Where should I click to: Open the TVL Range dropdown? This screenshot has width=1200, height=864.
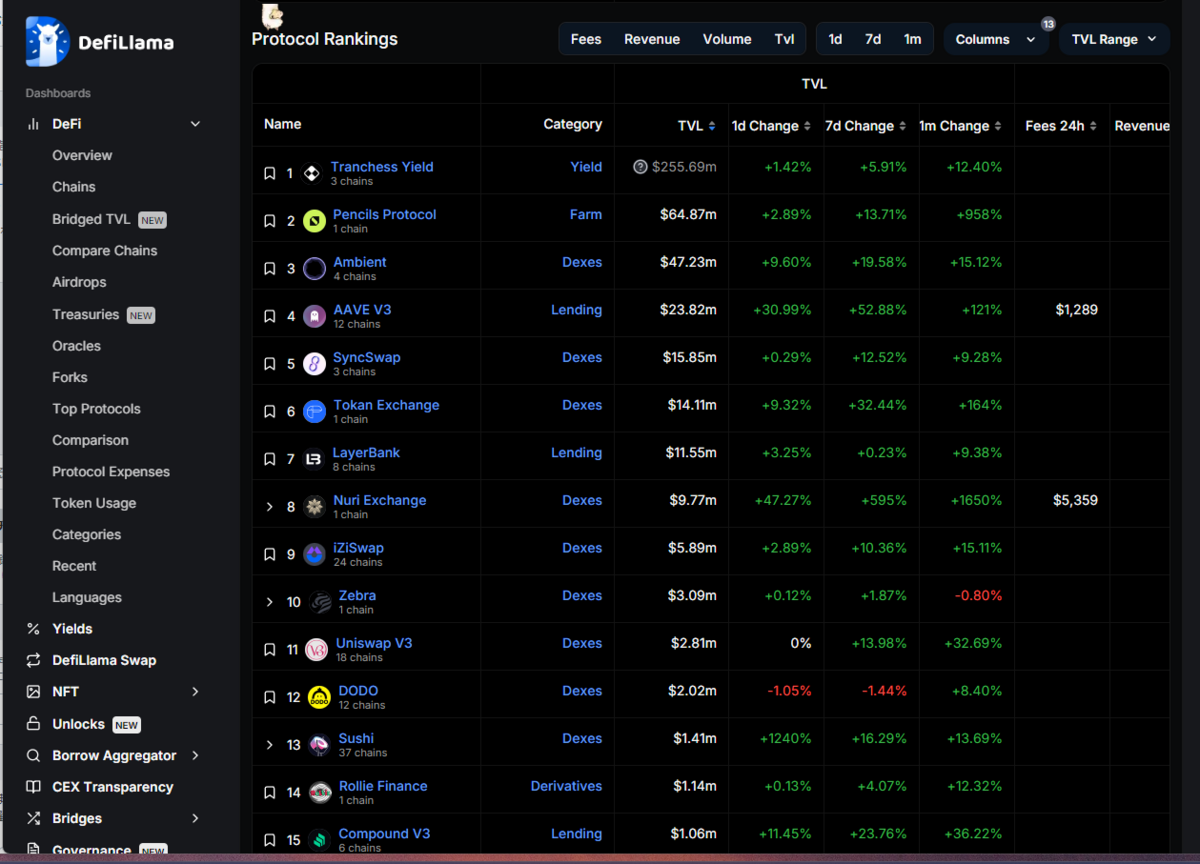pyautogui.click(x=1113, y=39)
